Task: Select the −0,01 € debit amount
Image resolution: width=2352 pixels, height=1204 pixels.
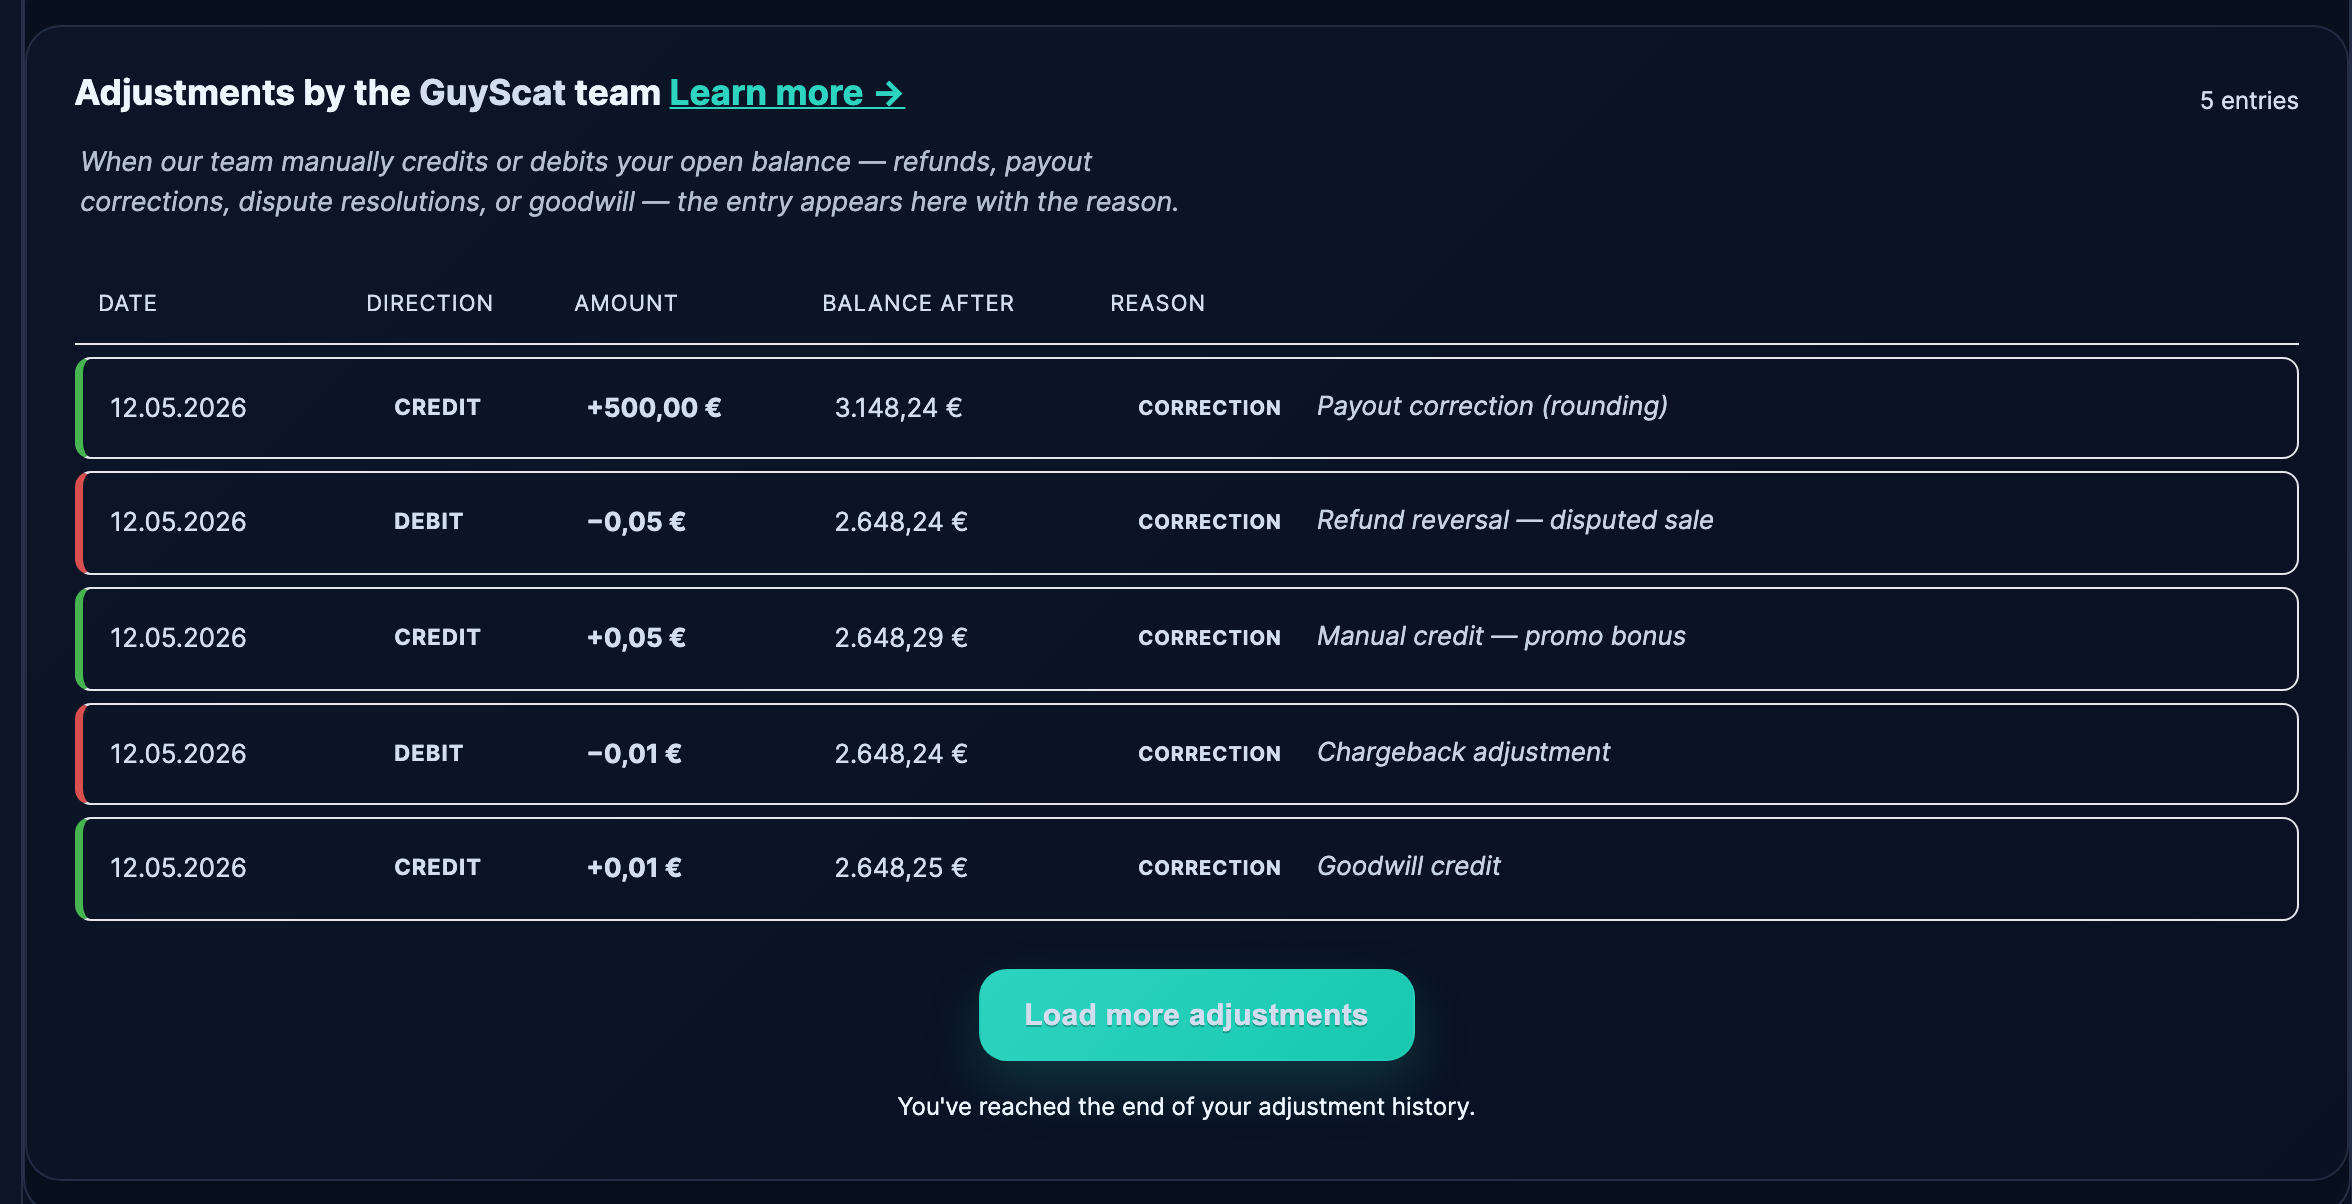Action: (634, 754)
